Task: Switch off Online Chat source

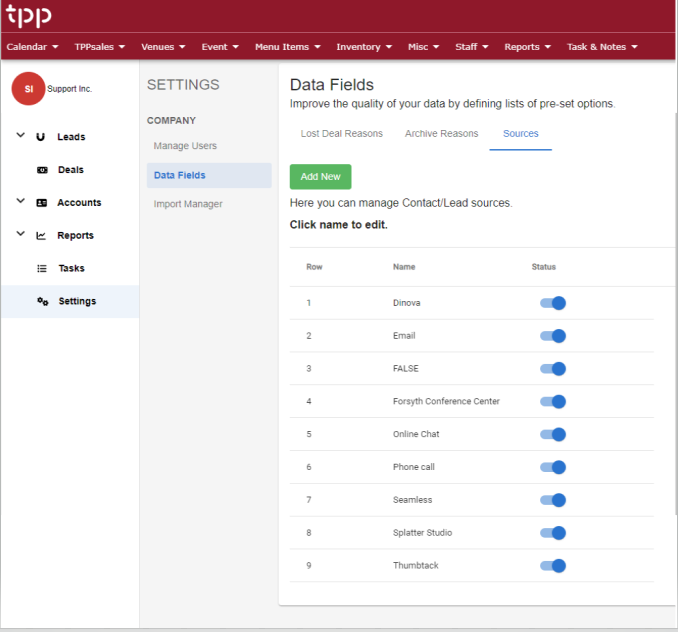Action: pyautogui.click(x=553, y=434)
